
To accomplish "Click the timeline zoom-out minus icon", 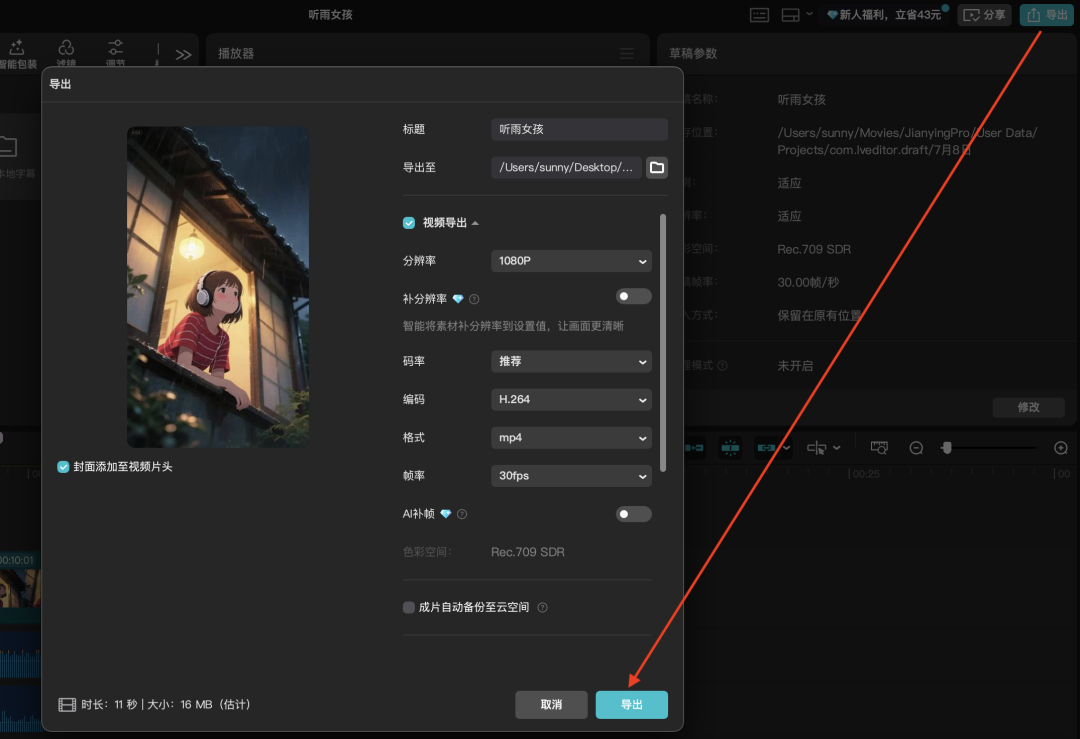I will (x=916, y=448).
